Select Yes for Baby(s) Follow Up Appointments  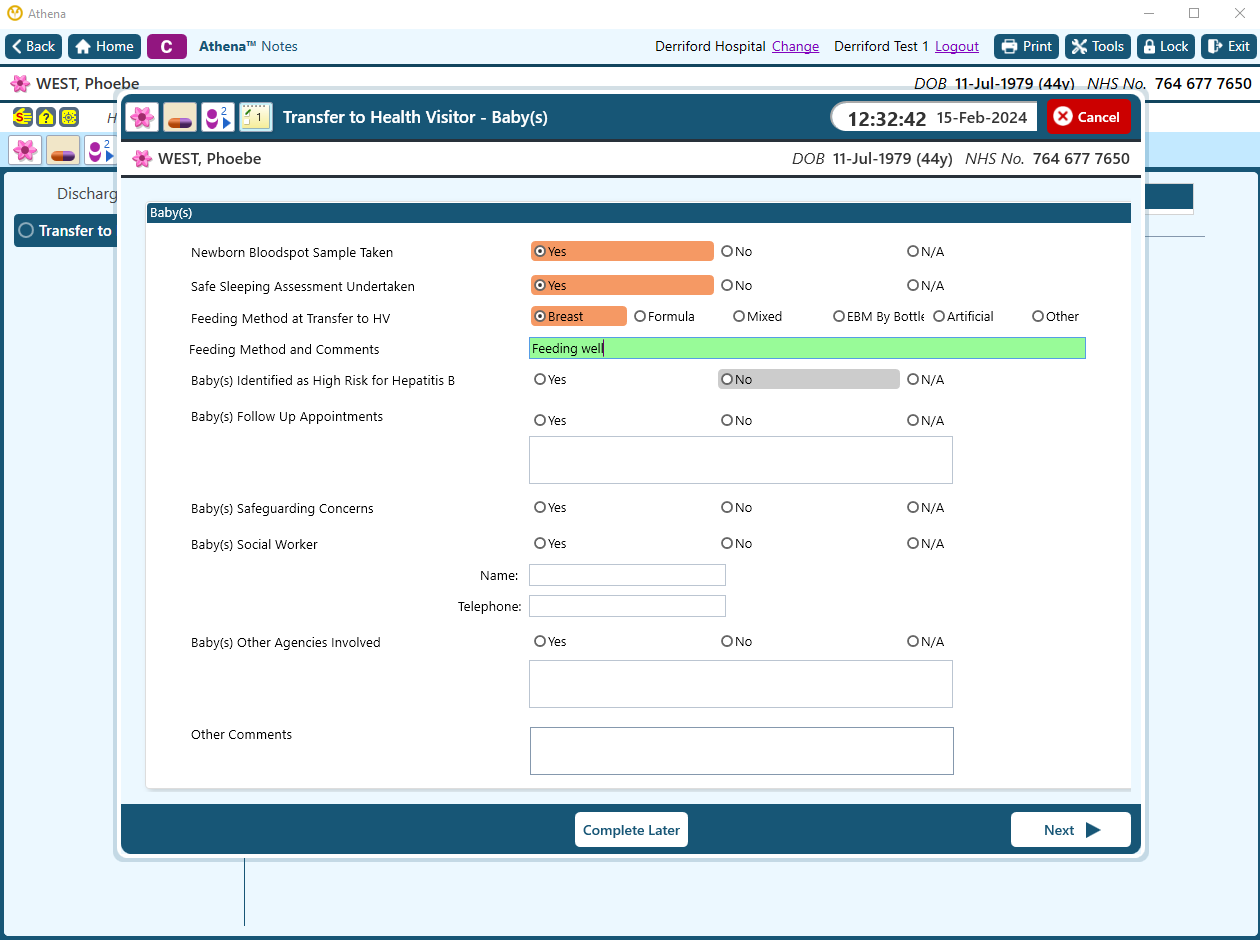pyautogui.click(x=551, y=421)
